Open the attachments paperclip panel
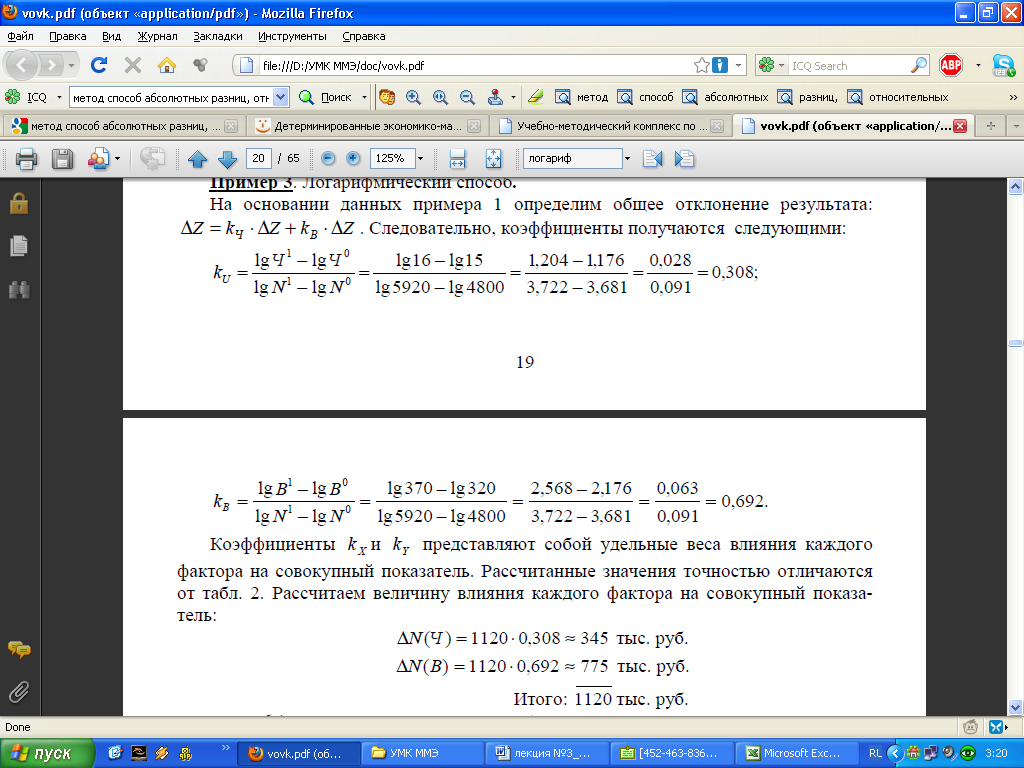Viewport: 1024px width, 768px height. pos(19,691)
